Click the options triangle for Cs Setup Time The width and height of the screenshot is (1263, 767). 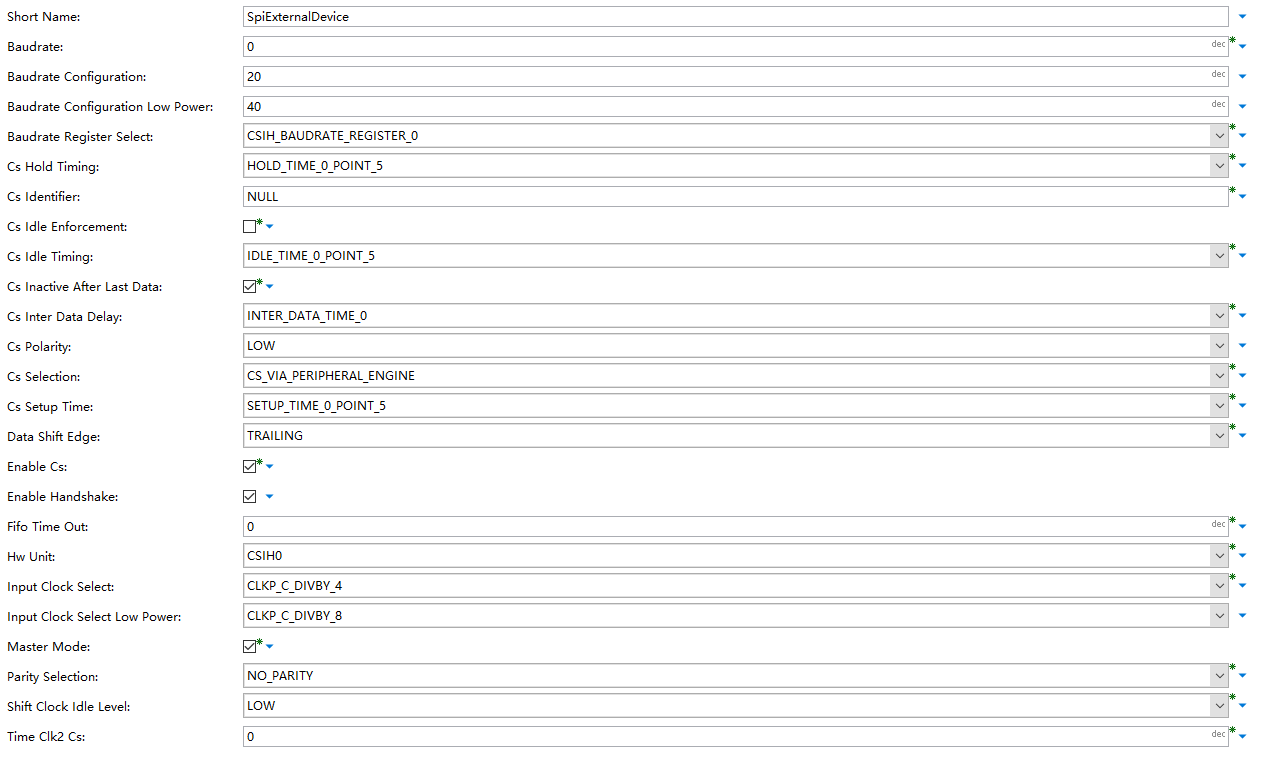coord(1240,405)
